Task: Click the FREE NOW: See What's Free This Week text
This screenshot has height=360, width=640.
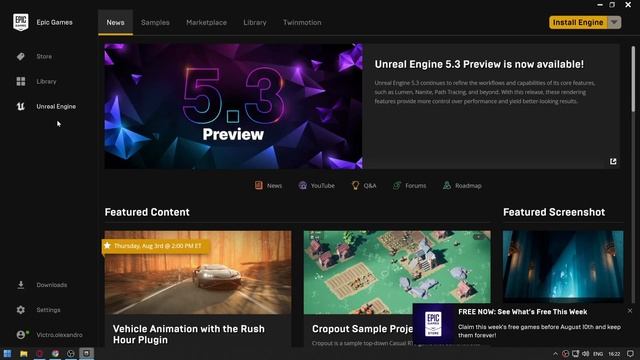Action: [522, 312]
